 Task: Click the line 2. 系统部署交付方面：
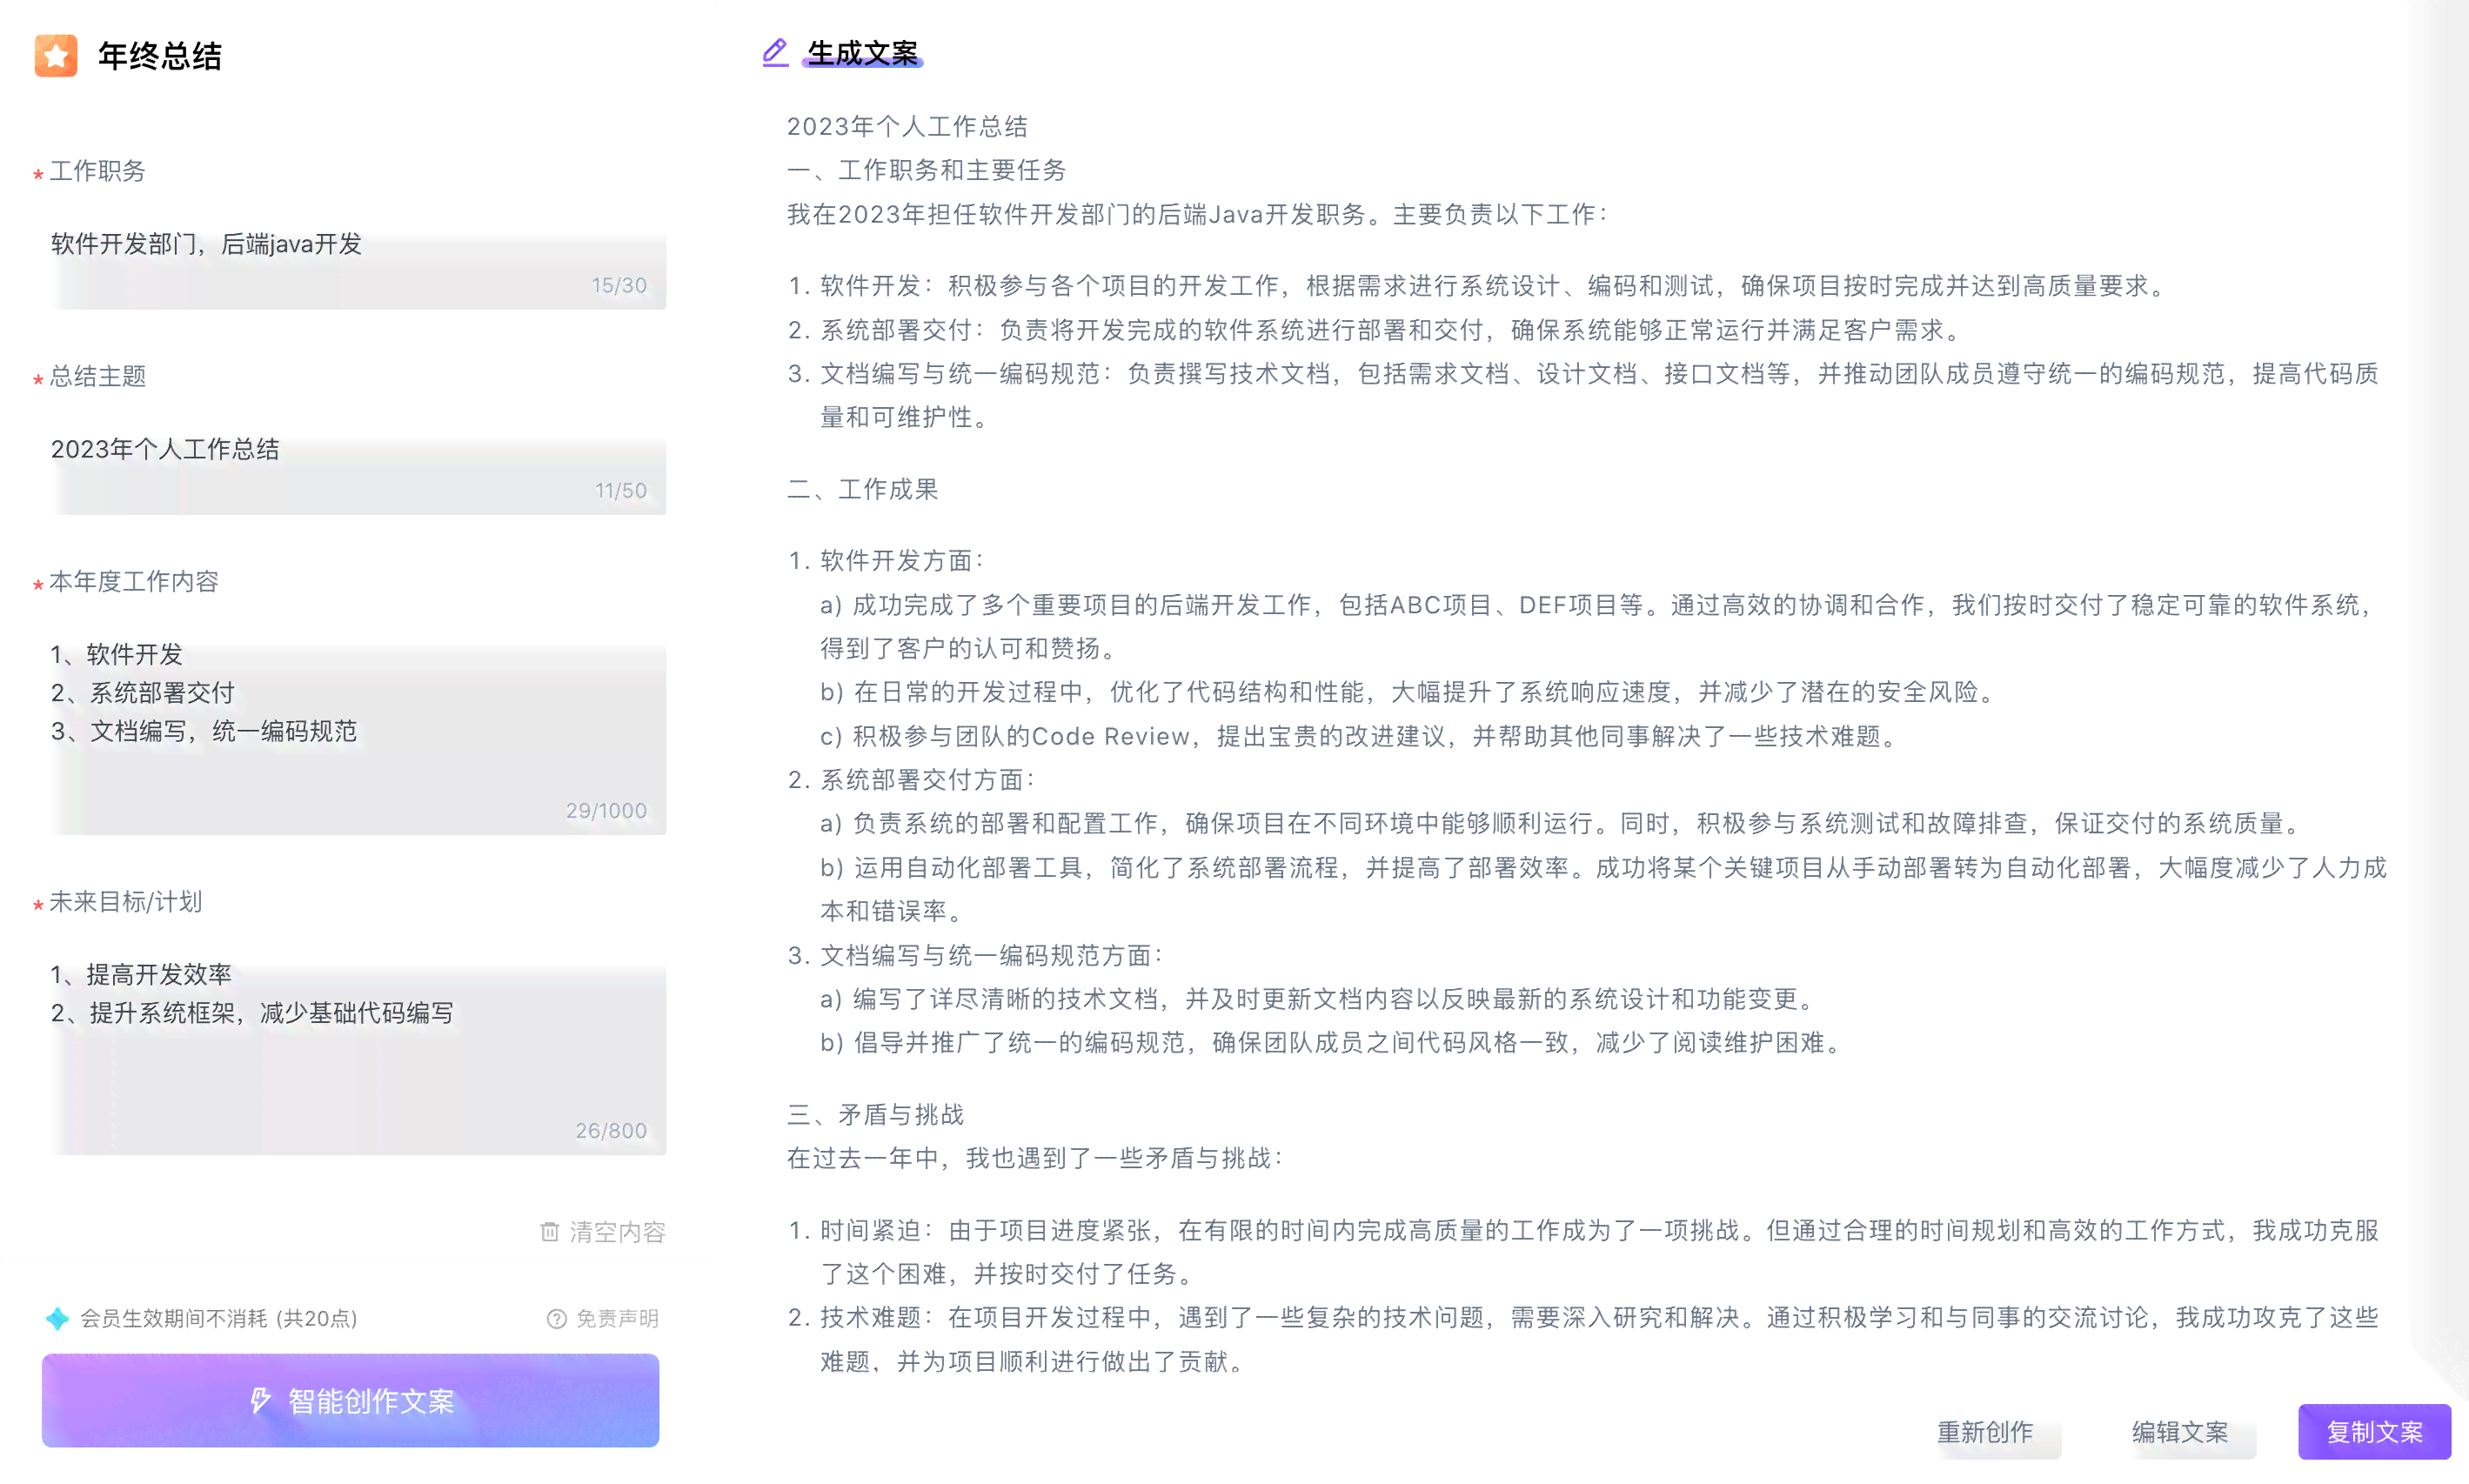[x=911, y=779]
